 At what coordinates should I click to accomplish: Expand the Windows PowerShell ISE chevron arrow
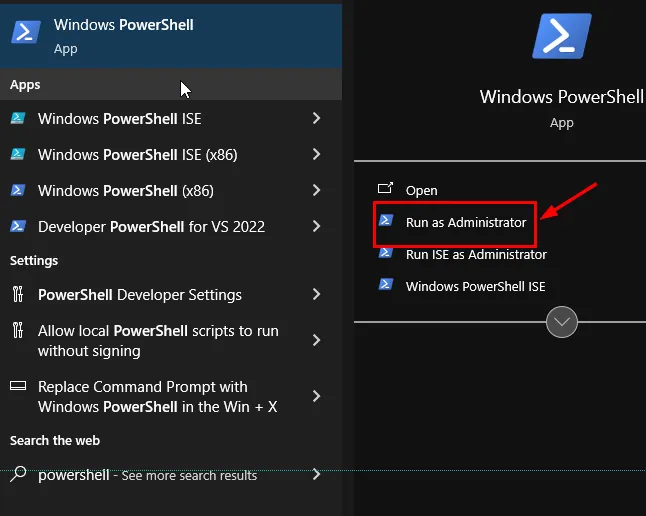click(x=316, y=118)
